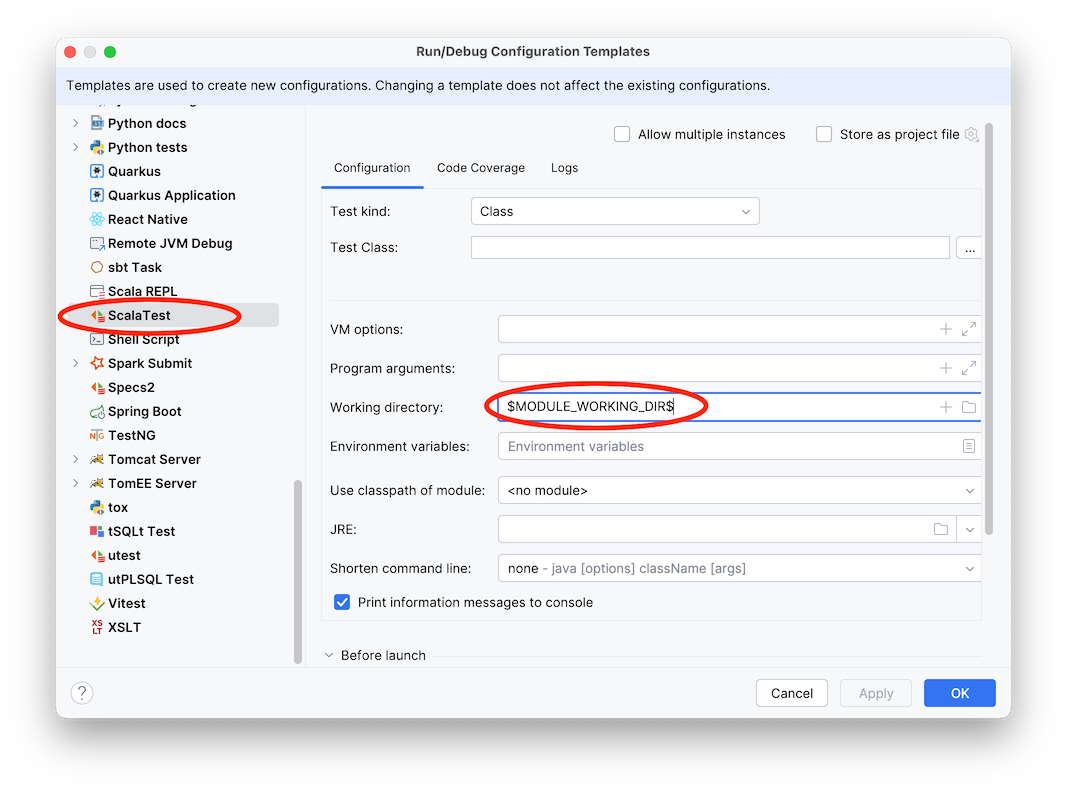Image resolution: width=1067 pixels, height=792 pixels.
Task: Expand the Before launch section
Action: pos(330,655)
